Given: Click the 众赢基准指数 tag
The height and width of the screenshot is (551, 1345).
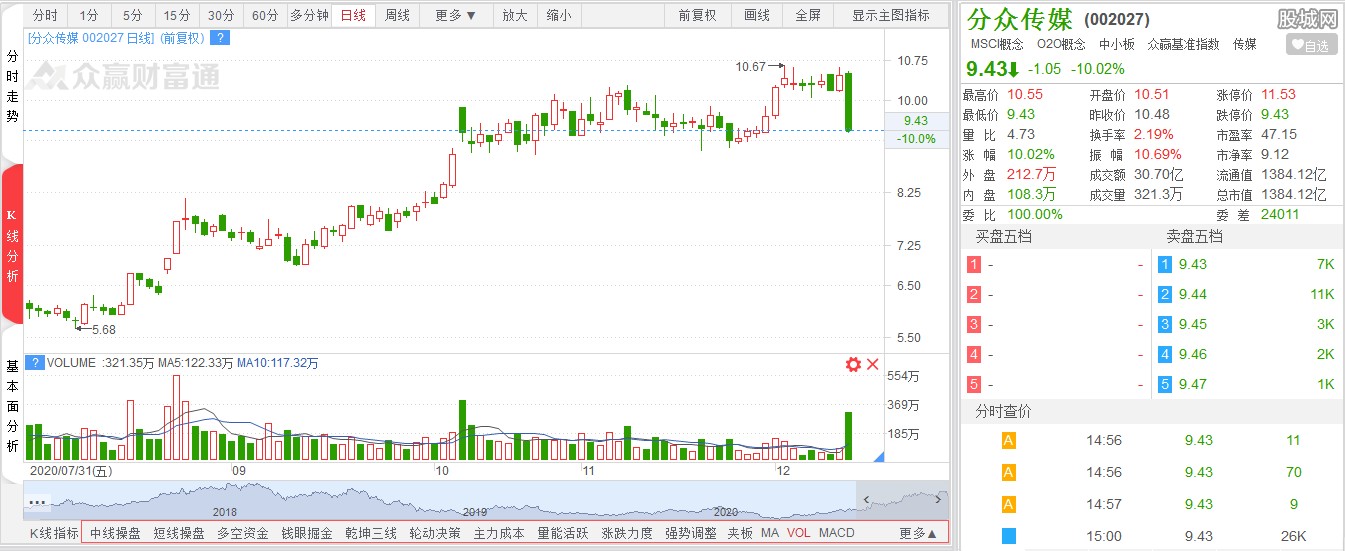Looking at the screenshot, I should pos(1184,44).
